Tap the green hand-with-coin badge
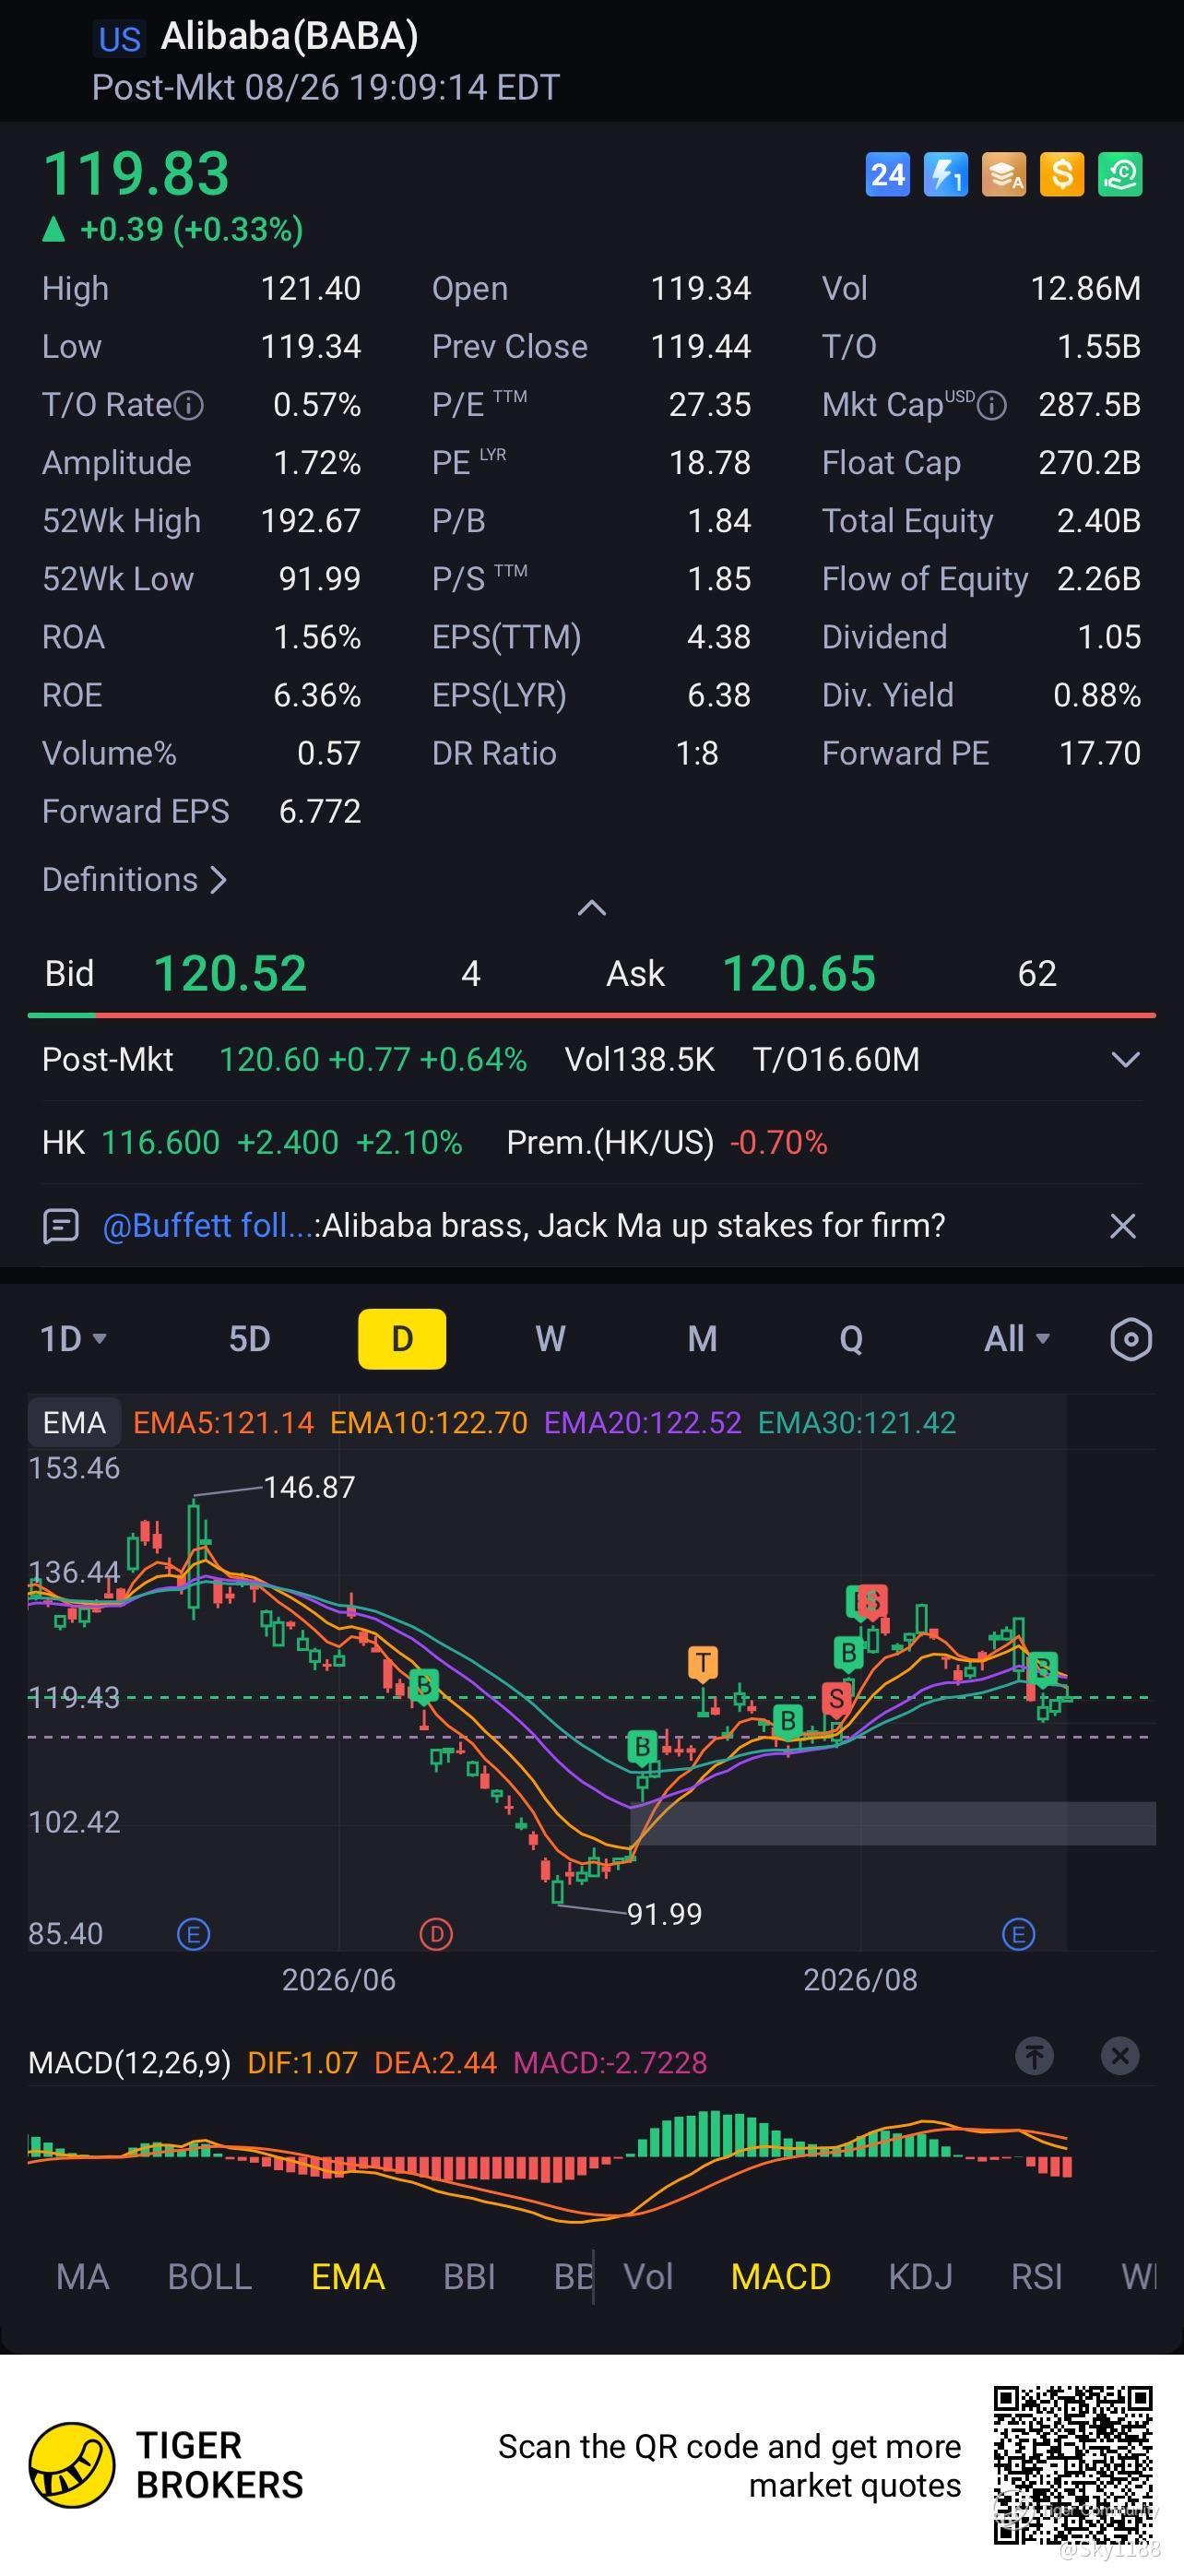 [1120, 175]
